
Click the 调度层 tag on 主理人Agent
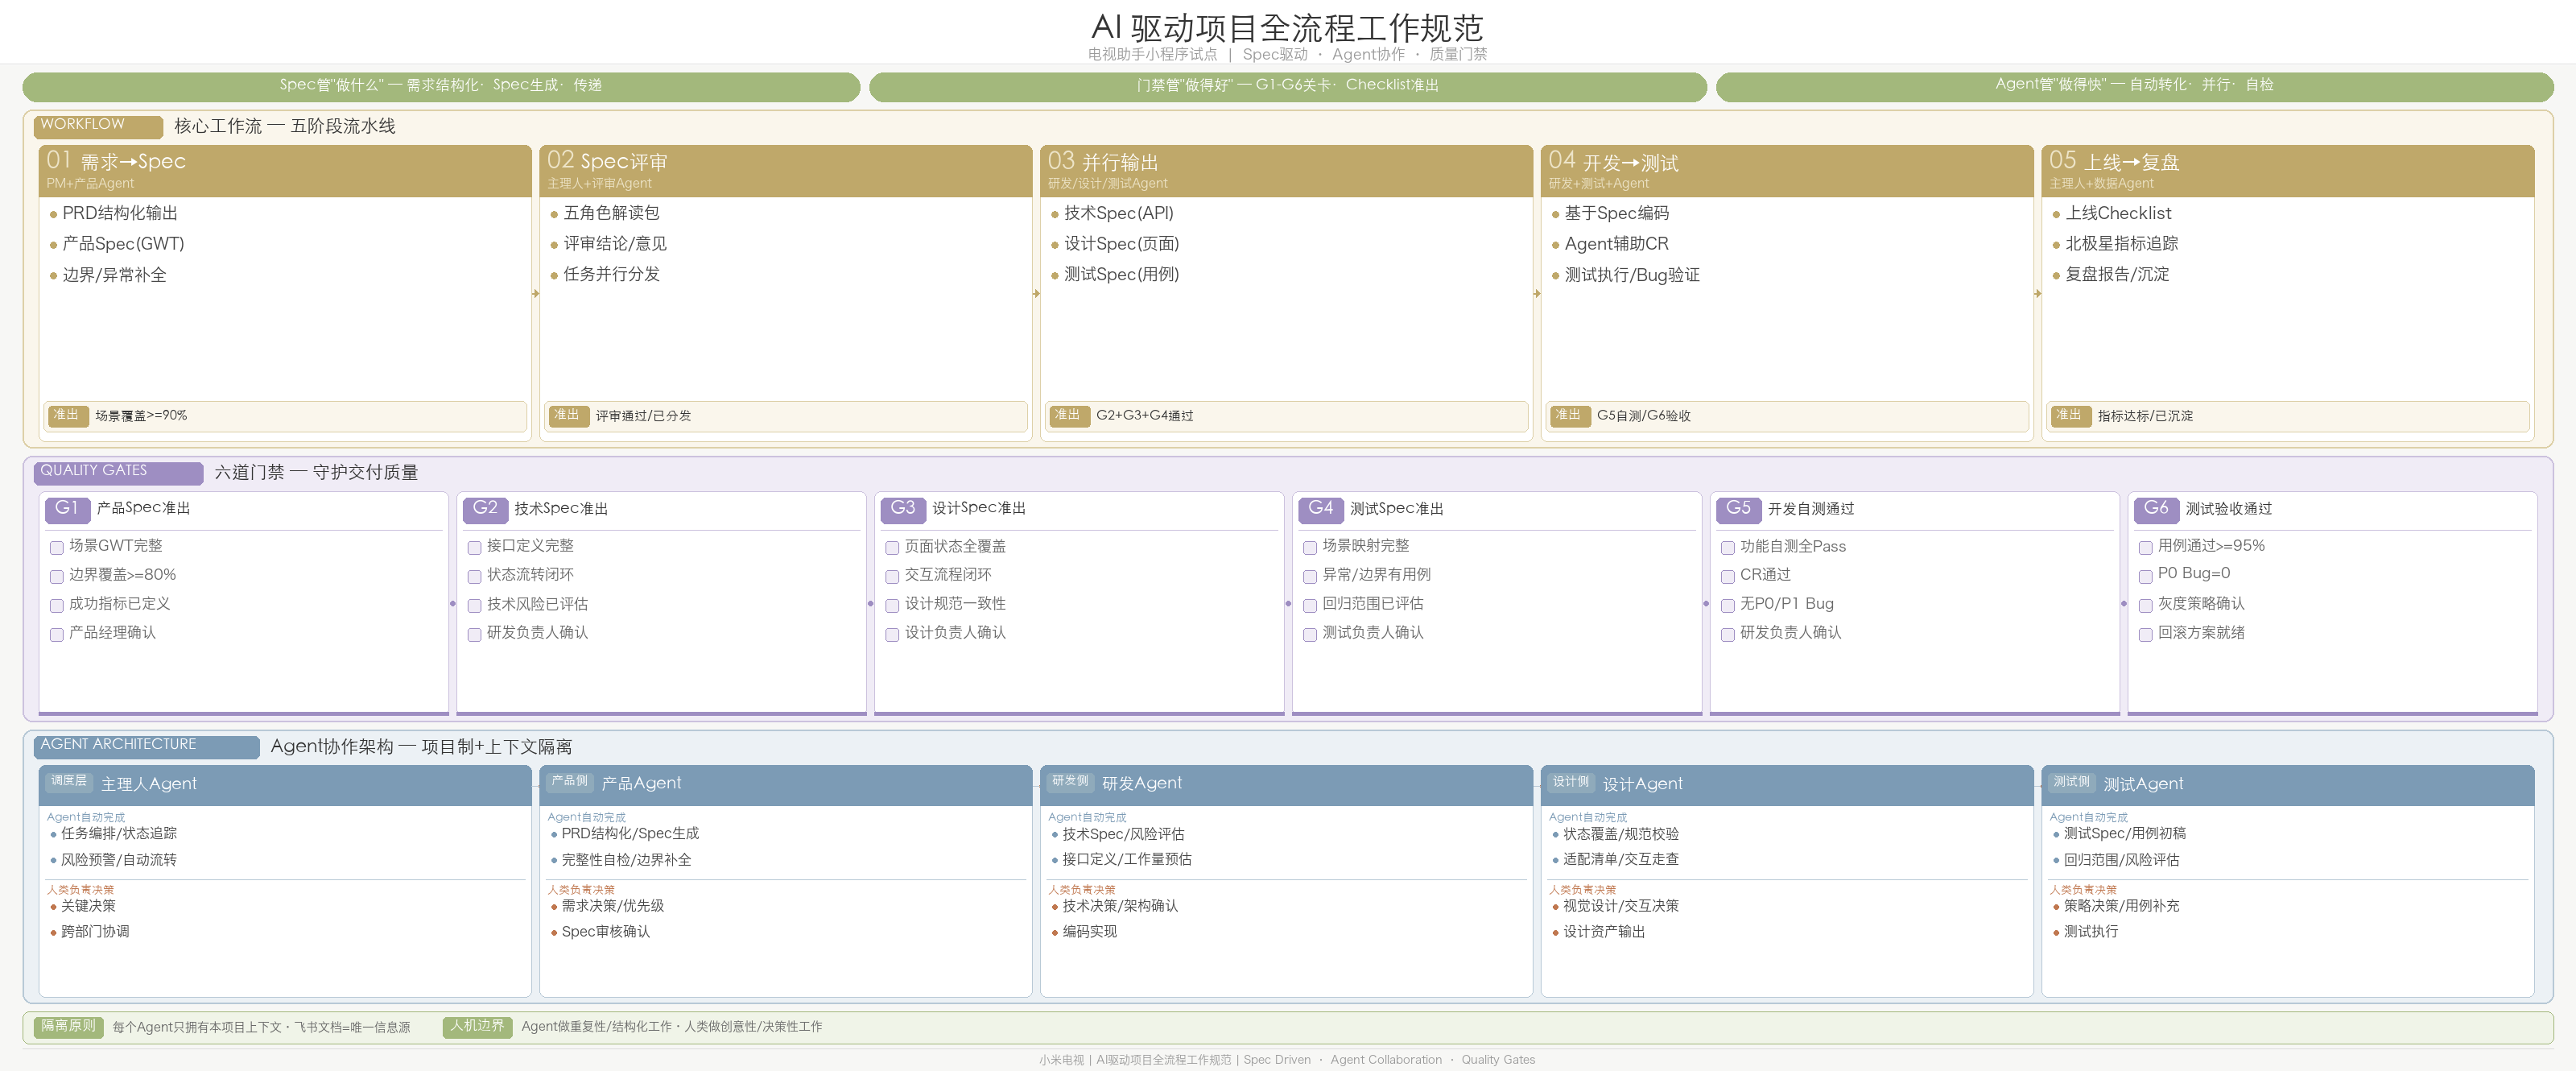(69, 782)
